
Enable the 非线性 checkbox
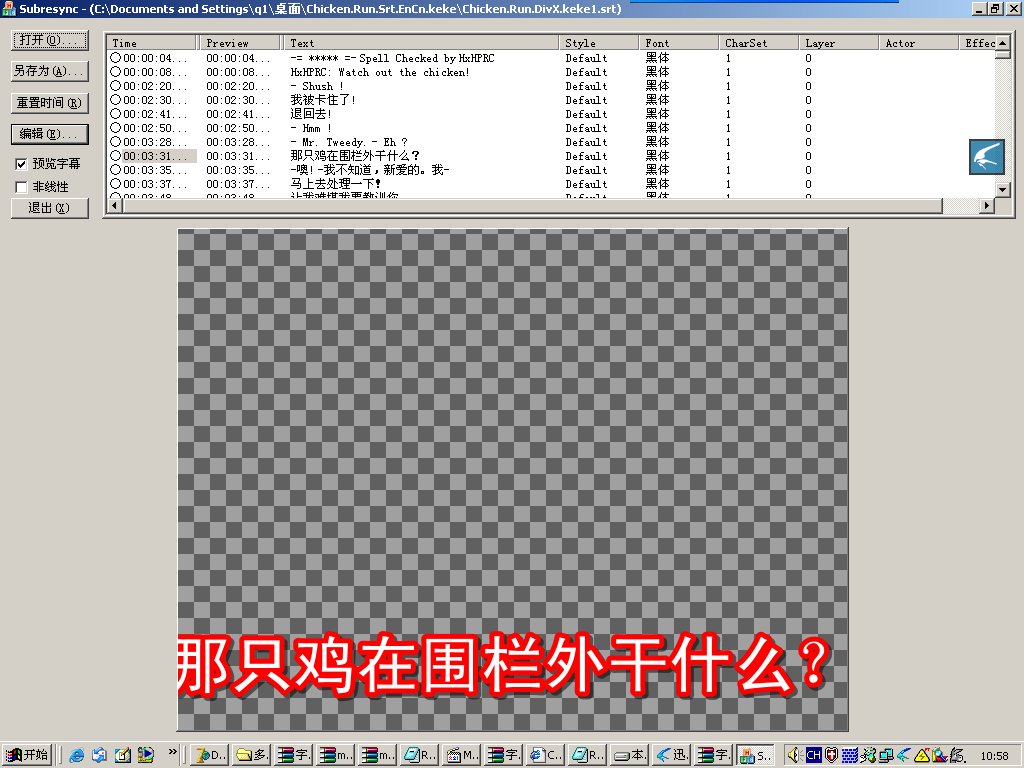click(21, 187)
